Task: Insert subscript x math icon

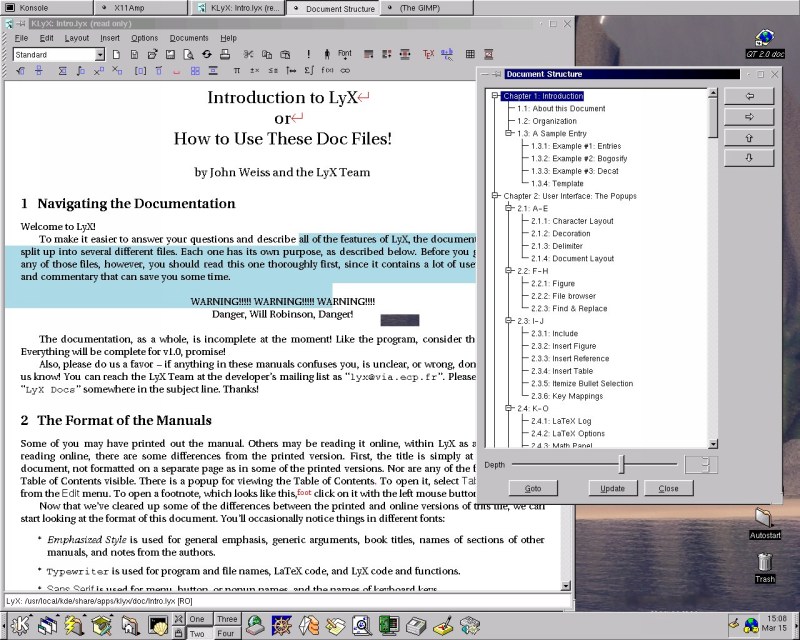Action: [117, 70]
